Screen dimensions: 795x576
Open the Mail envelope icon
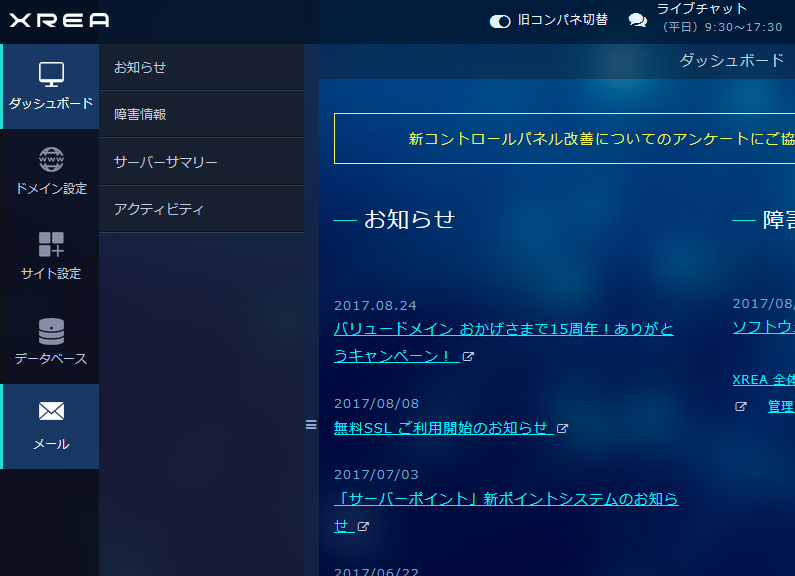51,411
